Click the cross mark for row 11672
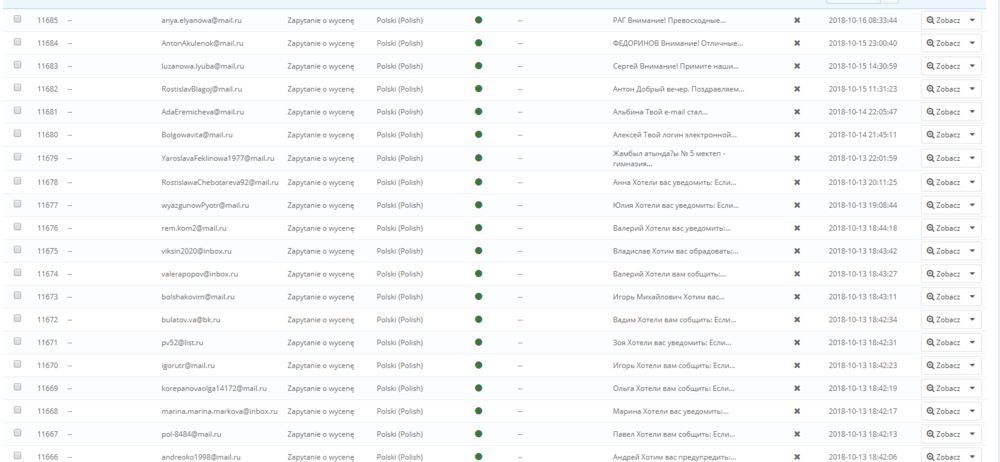The width and height of the screenshot is (1000, 462). (x=797, y=320)
